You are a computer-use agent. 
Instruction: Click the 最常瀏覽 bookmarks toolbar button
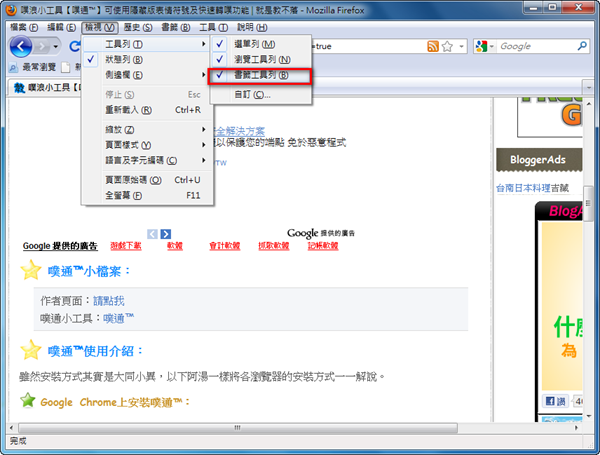click(x=33, y=68)
